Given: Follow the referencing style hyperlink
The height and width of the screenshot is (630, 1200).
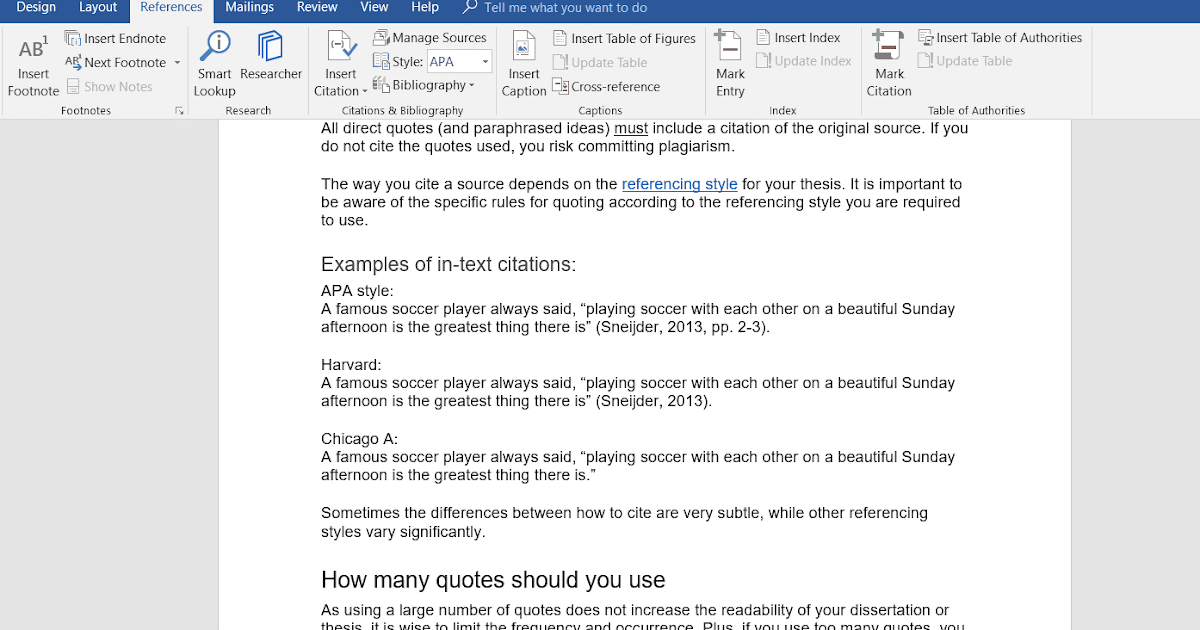Looking at the screenshot, I should pyautogui.click(x=680, y=184).
